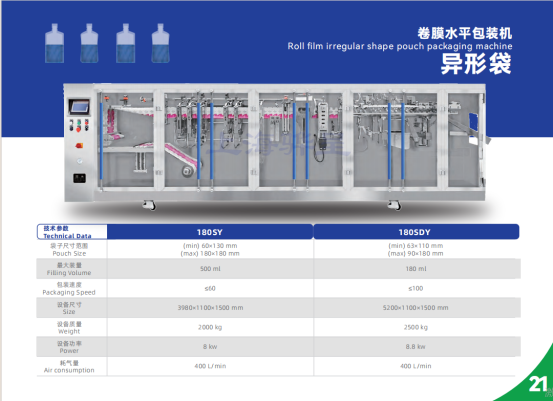
Task: Click the '≤60' packaging speed cell
Action: (x=210, y=288)
